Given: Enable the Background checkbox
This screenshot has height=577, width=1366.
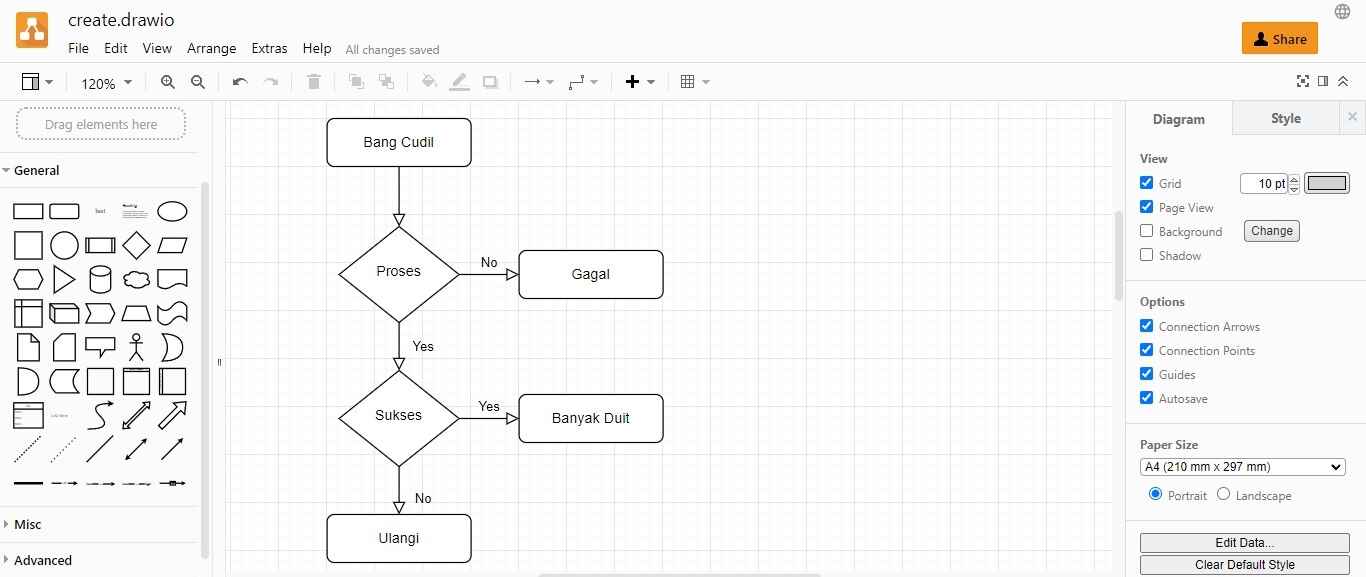Looking at the screenshot, I should (x=1147, y=231).
